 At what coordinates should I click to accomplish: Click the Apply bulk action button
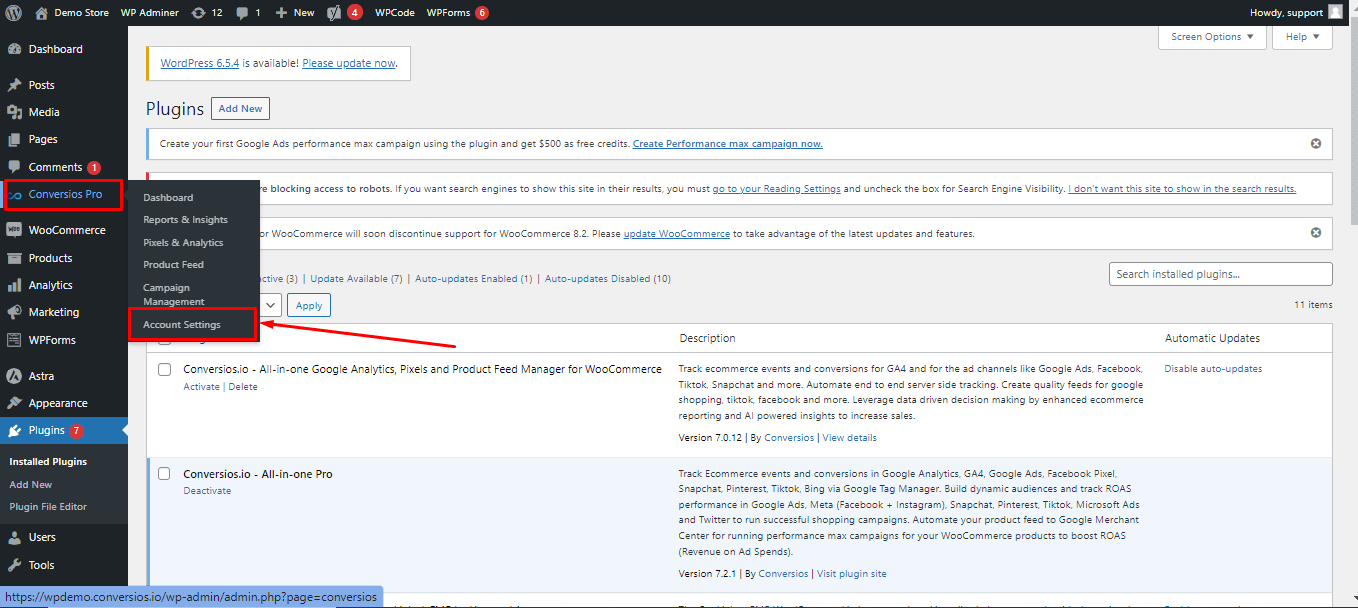309,305
